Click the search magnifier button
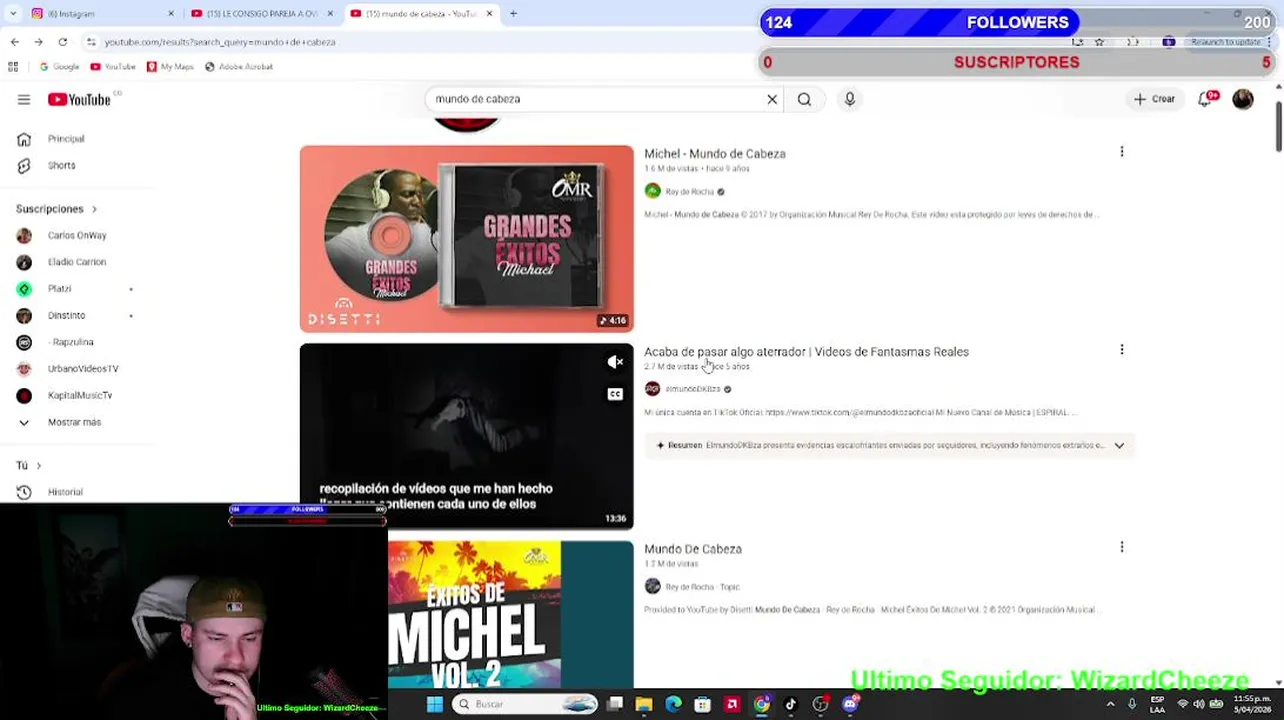This screenshot has width=1284, height=720. (804, 99)
